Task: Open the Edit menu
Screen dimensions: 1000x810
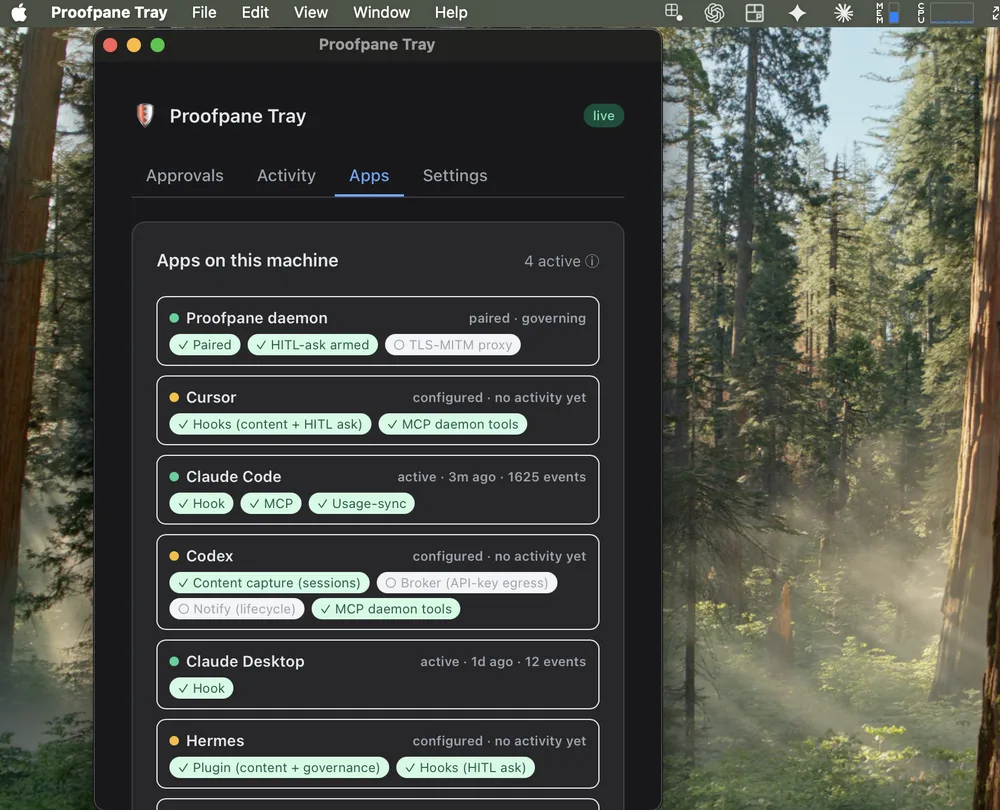Action: (255, 12)
